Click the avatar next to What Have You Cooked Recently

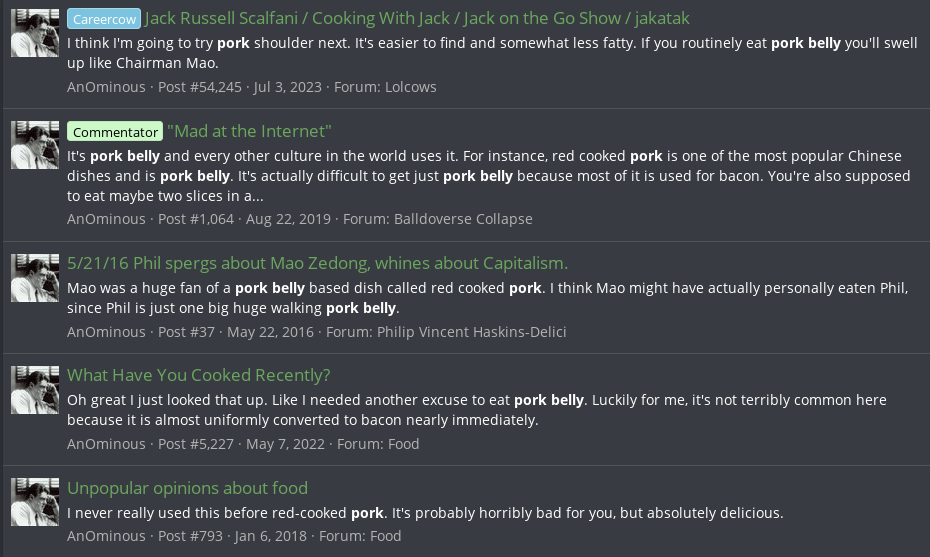pos(35,389)
